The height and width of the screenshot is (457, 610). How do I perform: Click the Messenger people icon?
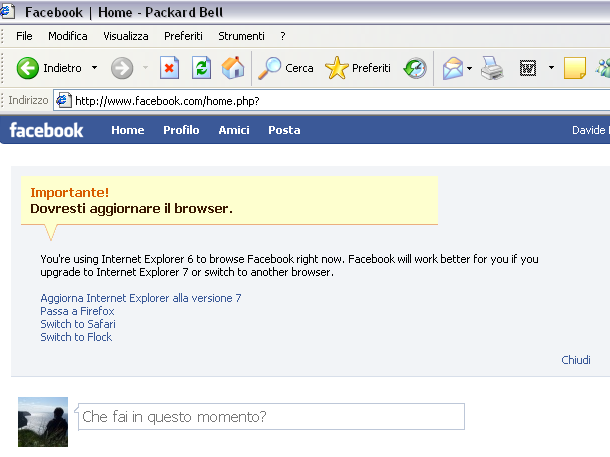point(603,68)
